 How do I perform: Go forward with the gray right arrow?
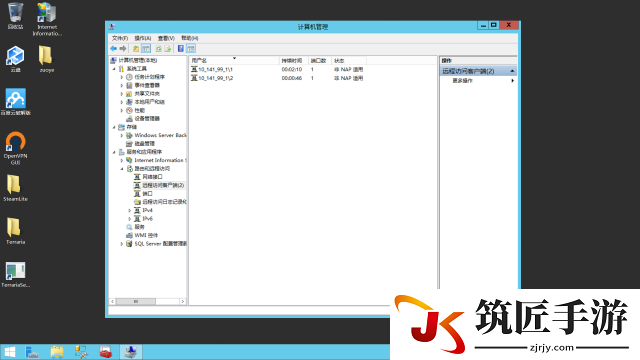pyautogui.click(x=123, y=49)
